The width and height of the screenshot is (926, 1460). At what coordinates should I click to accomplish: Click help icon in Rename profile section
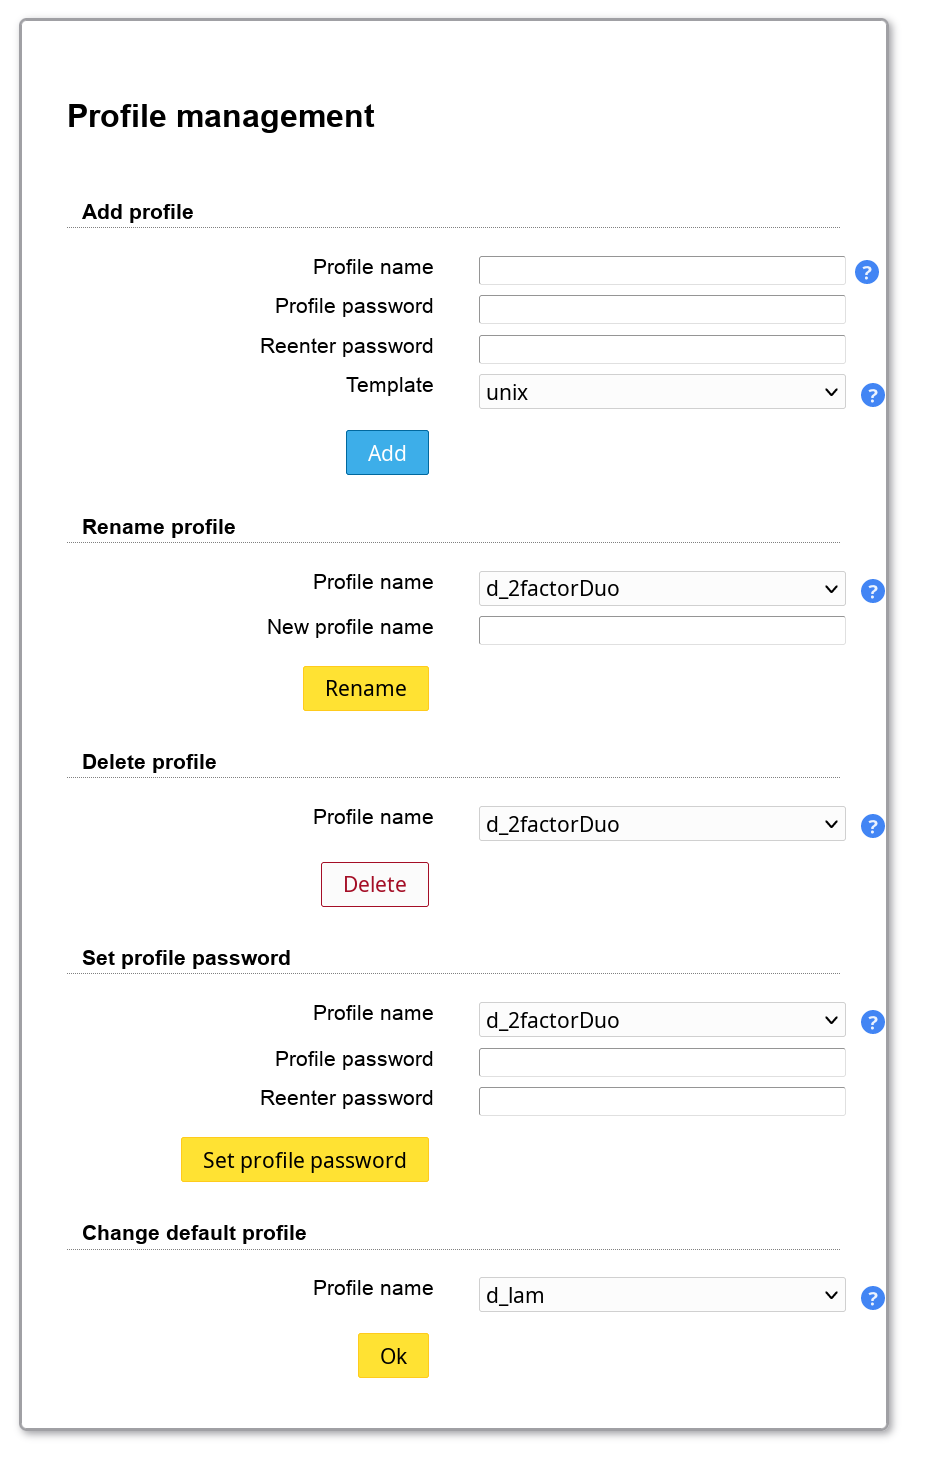click(x=873, y=591)
